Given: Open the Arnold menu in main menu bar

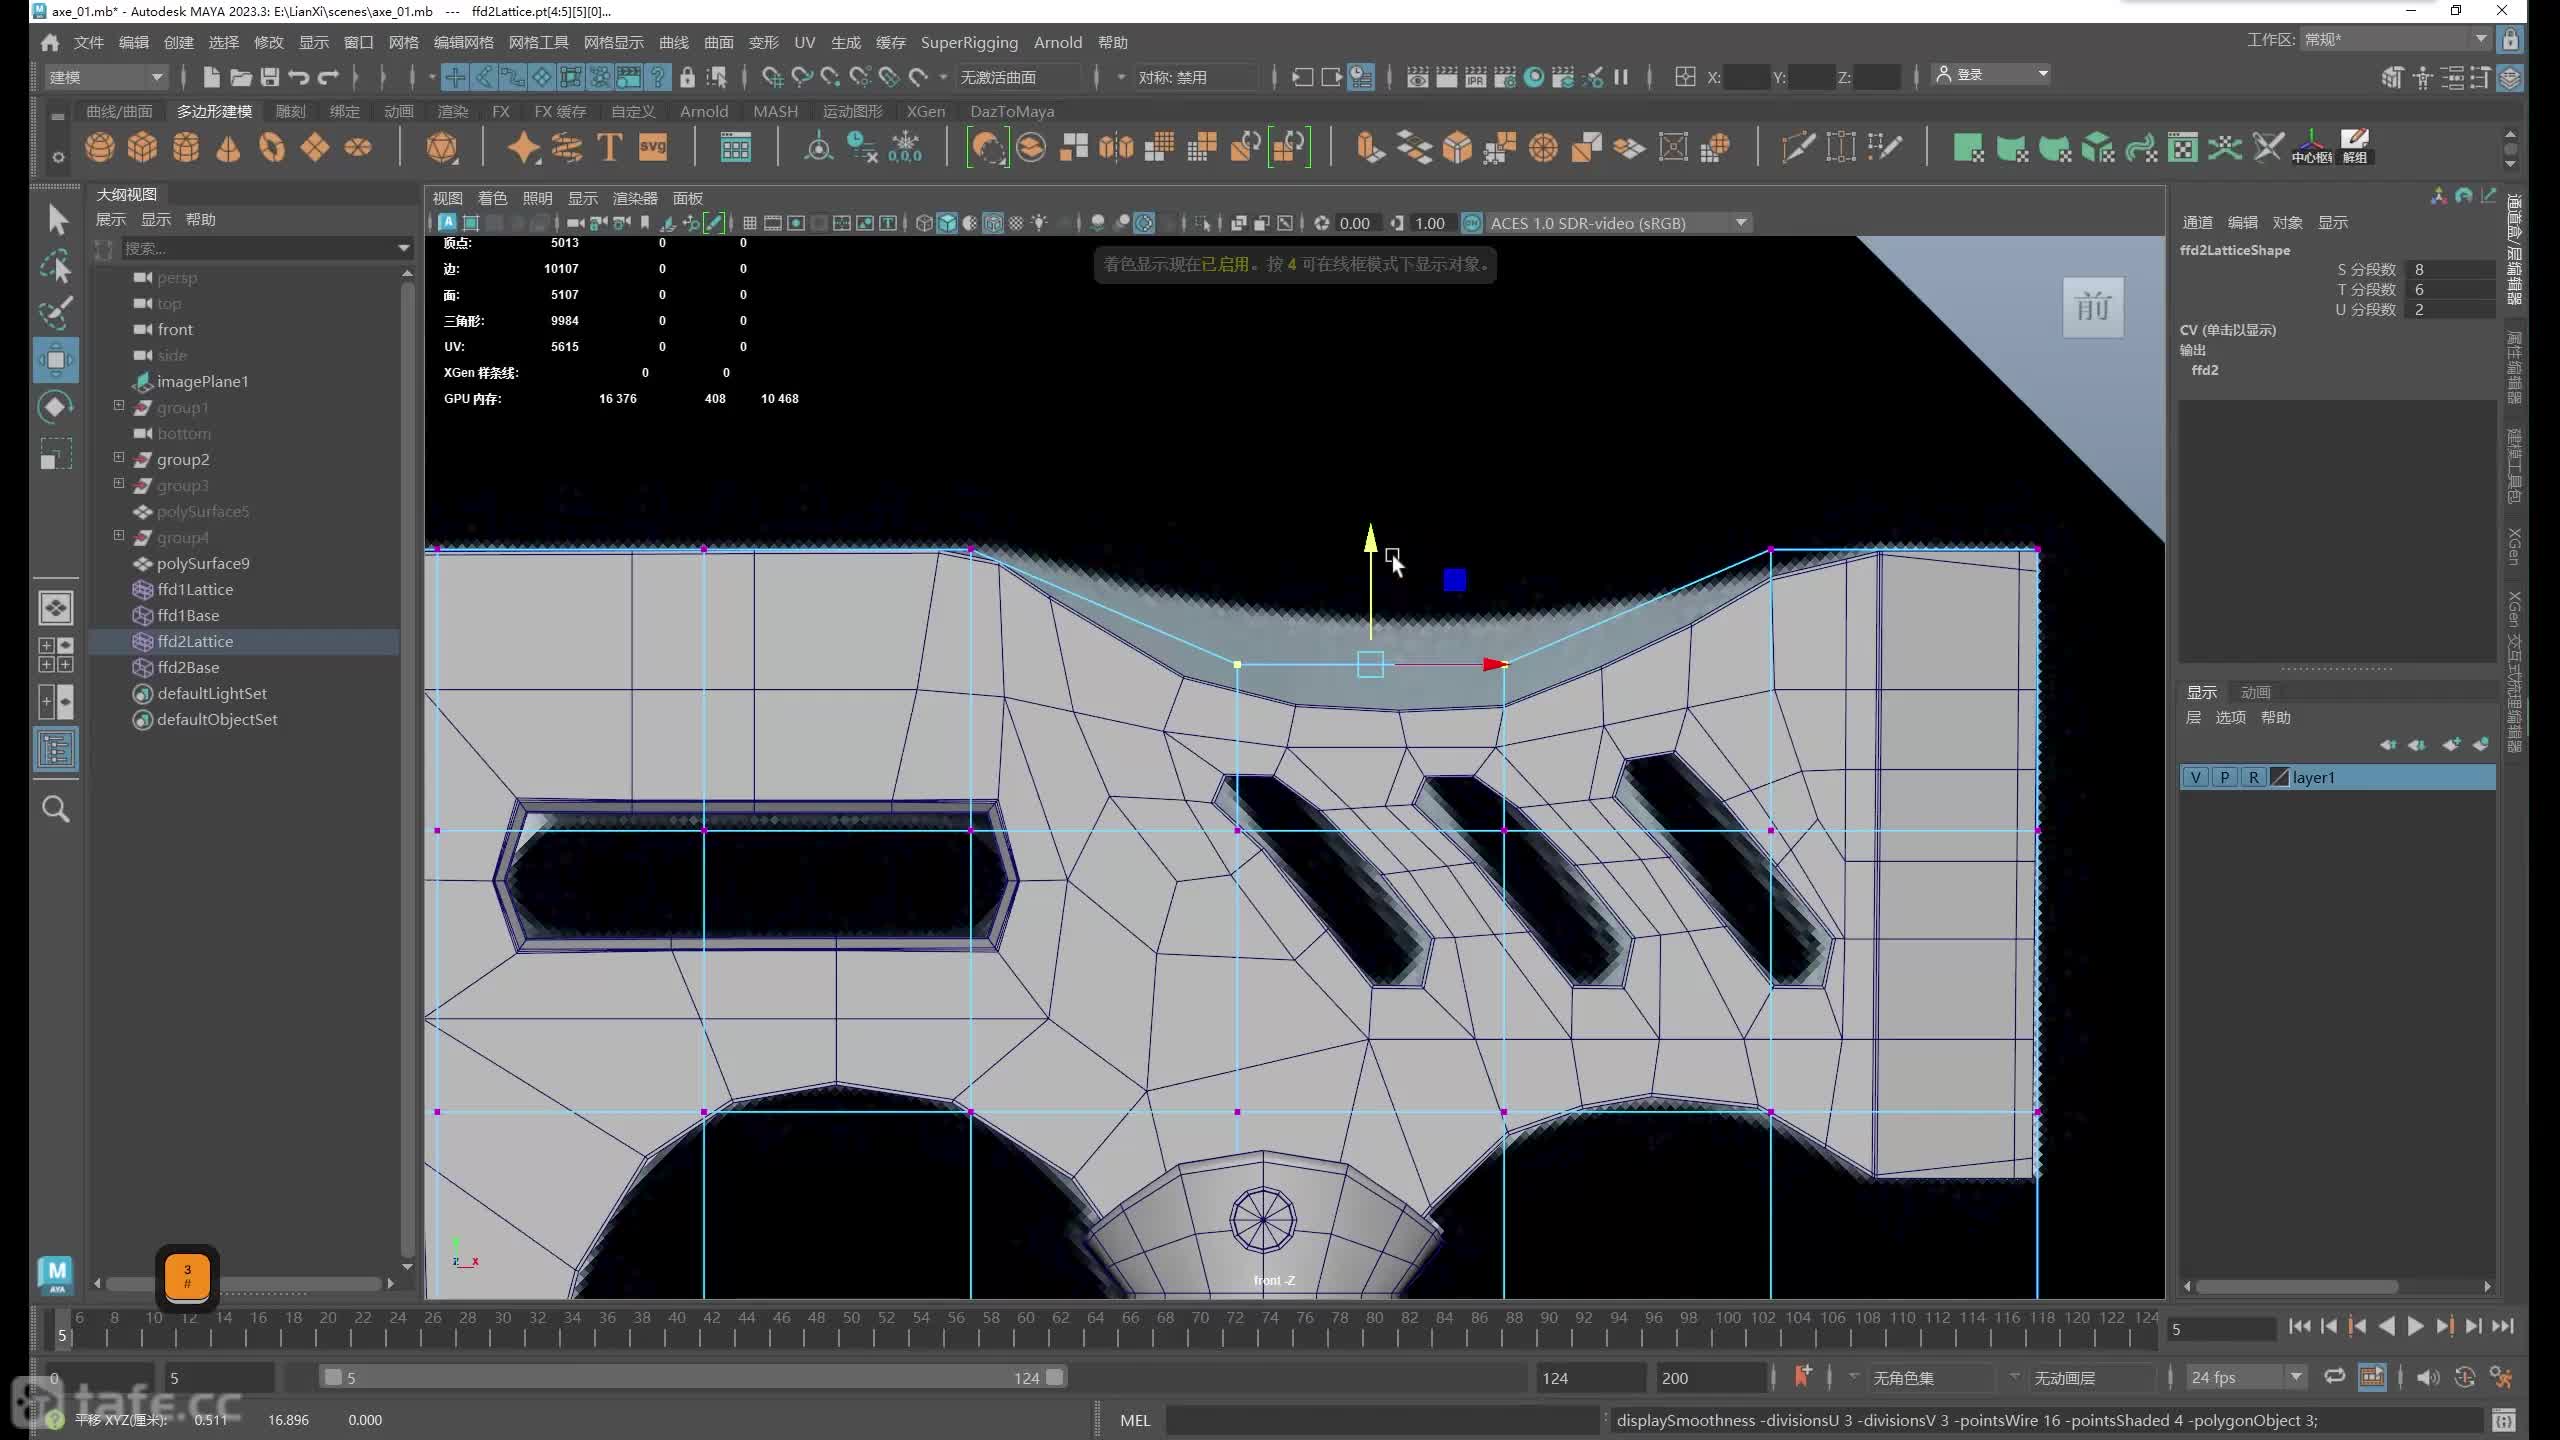Looking at the screenshot, I should [x=1058, y=42].
